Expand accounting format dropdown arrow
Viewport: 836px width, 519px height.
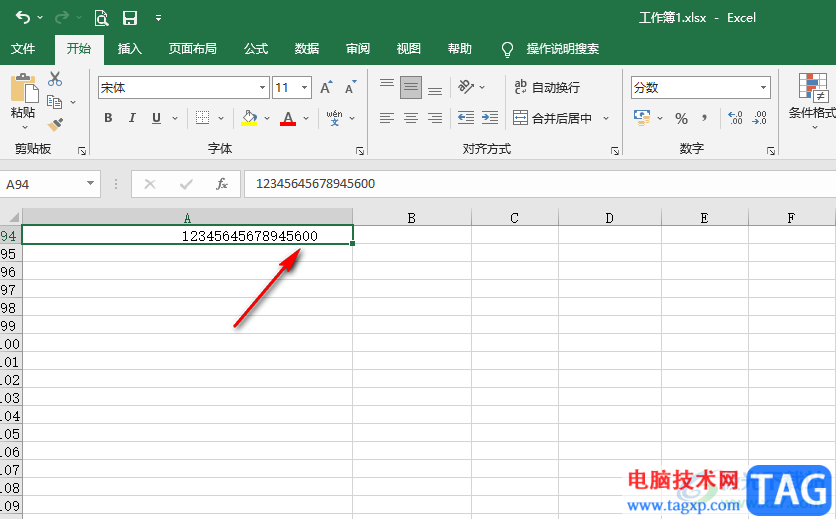click(x=660, y=118)
